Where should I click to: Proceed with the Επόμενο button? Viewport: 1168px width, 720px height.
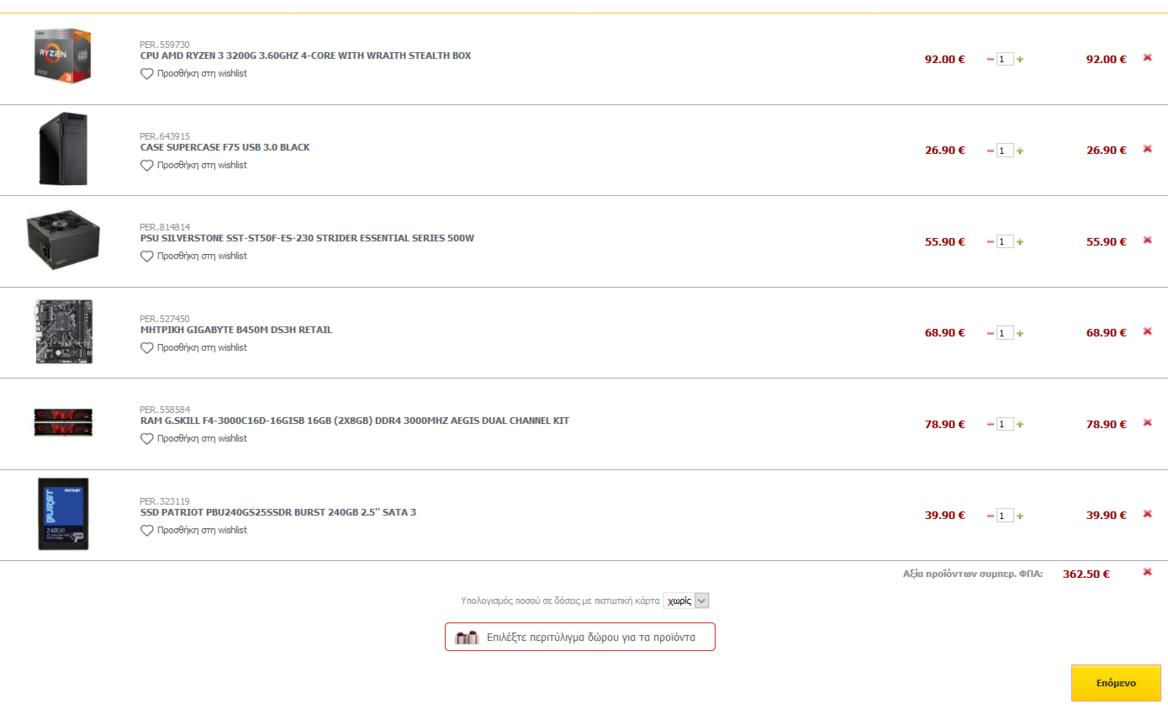[x=1116, y=683]
